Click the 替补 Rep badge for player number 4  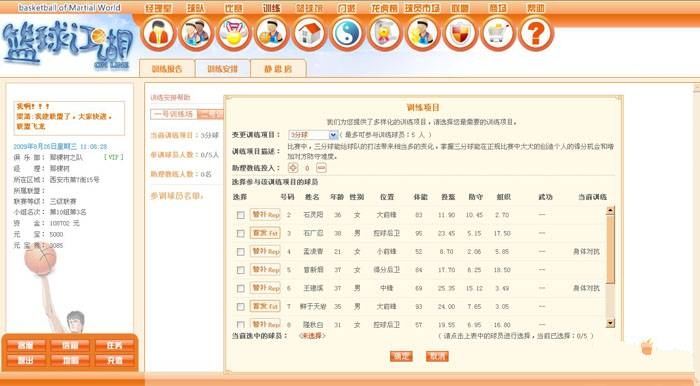(265, 251)
